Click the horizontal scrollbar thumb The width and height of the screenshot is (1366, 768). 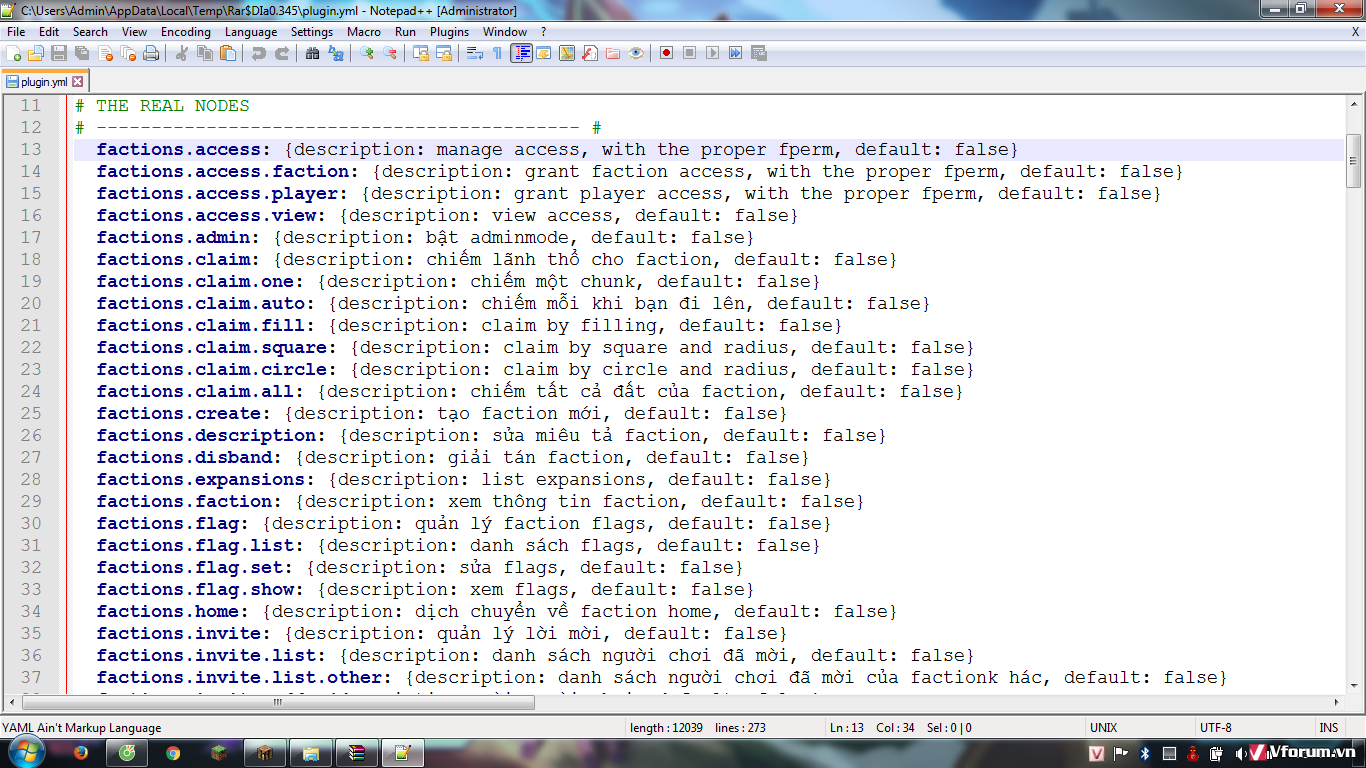click(276, 703)
